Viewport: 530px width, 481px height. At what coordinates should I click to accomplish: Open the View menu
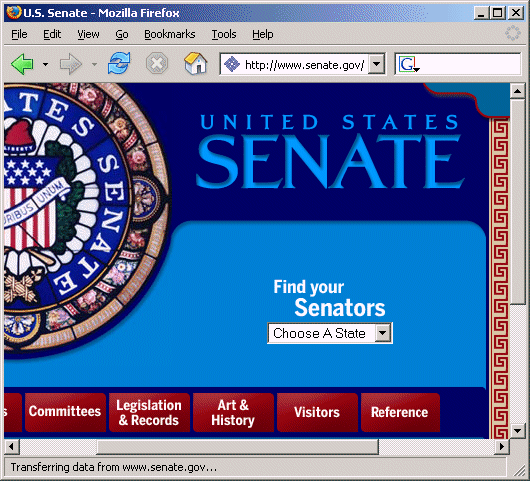click(x=88, y=34)
